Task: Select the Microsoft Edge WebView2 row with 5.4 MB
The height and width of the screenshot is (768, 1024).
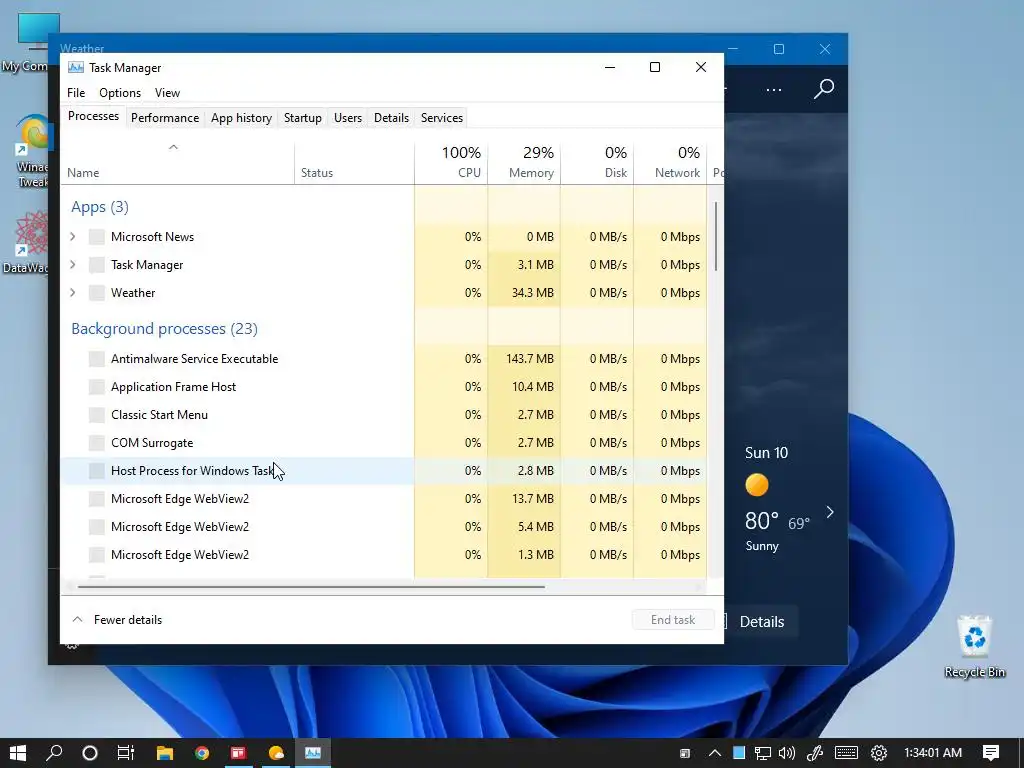Action: click(x=384, y=527)
